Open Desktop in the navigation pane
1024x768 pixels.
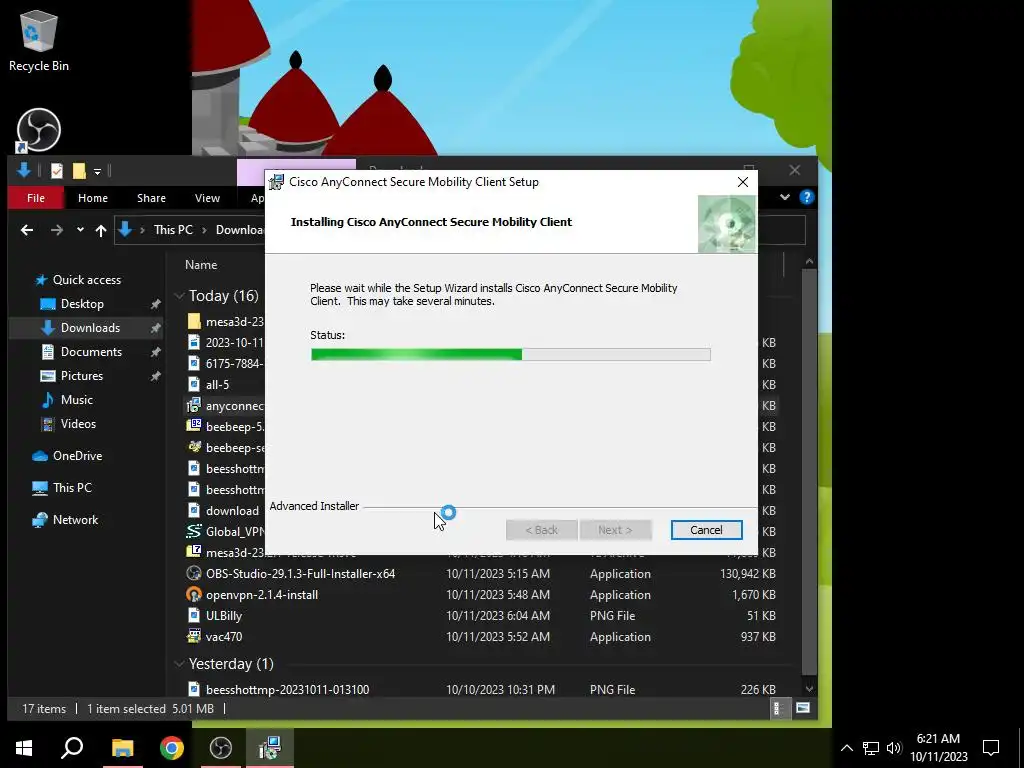point(82,304)
